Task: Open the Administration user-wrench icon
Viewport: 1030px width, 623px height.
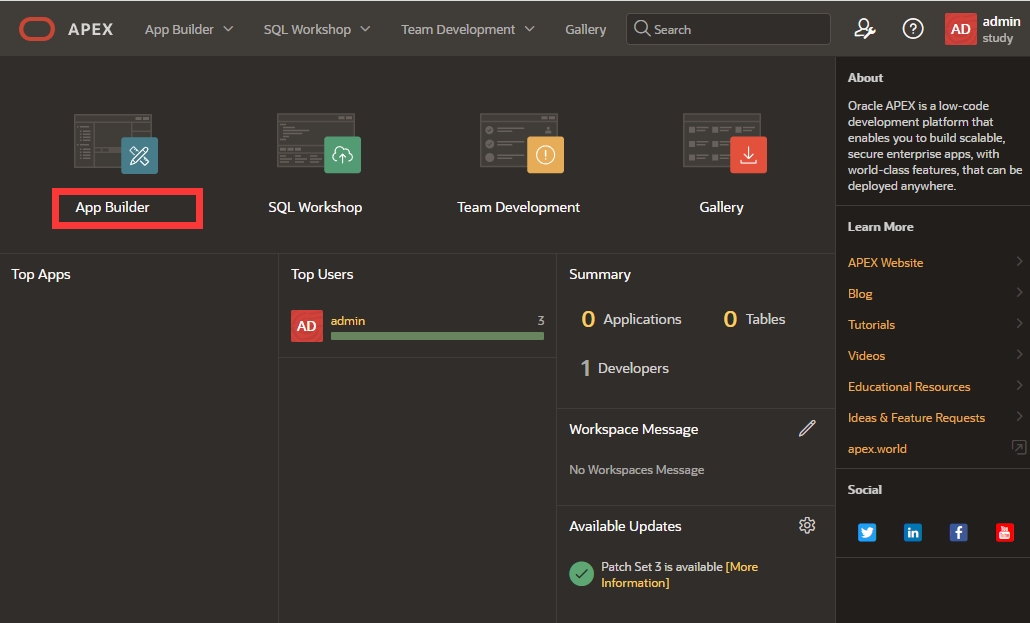Action: (865, 29)
